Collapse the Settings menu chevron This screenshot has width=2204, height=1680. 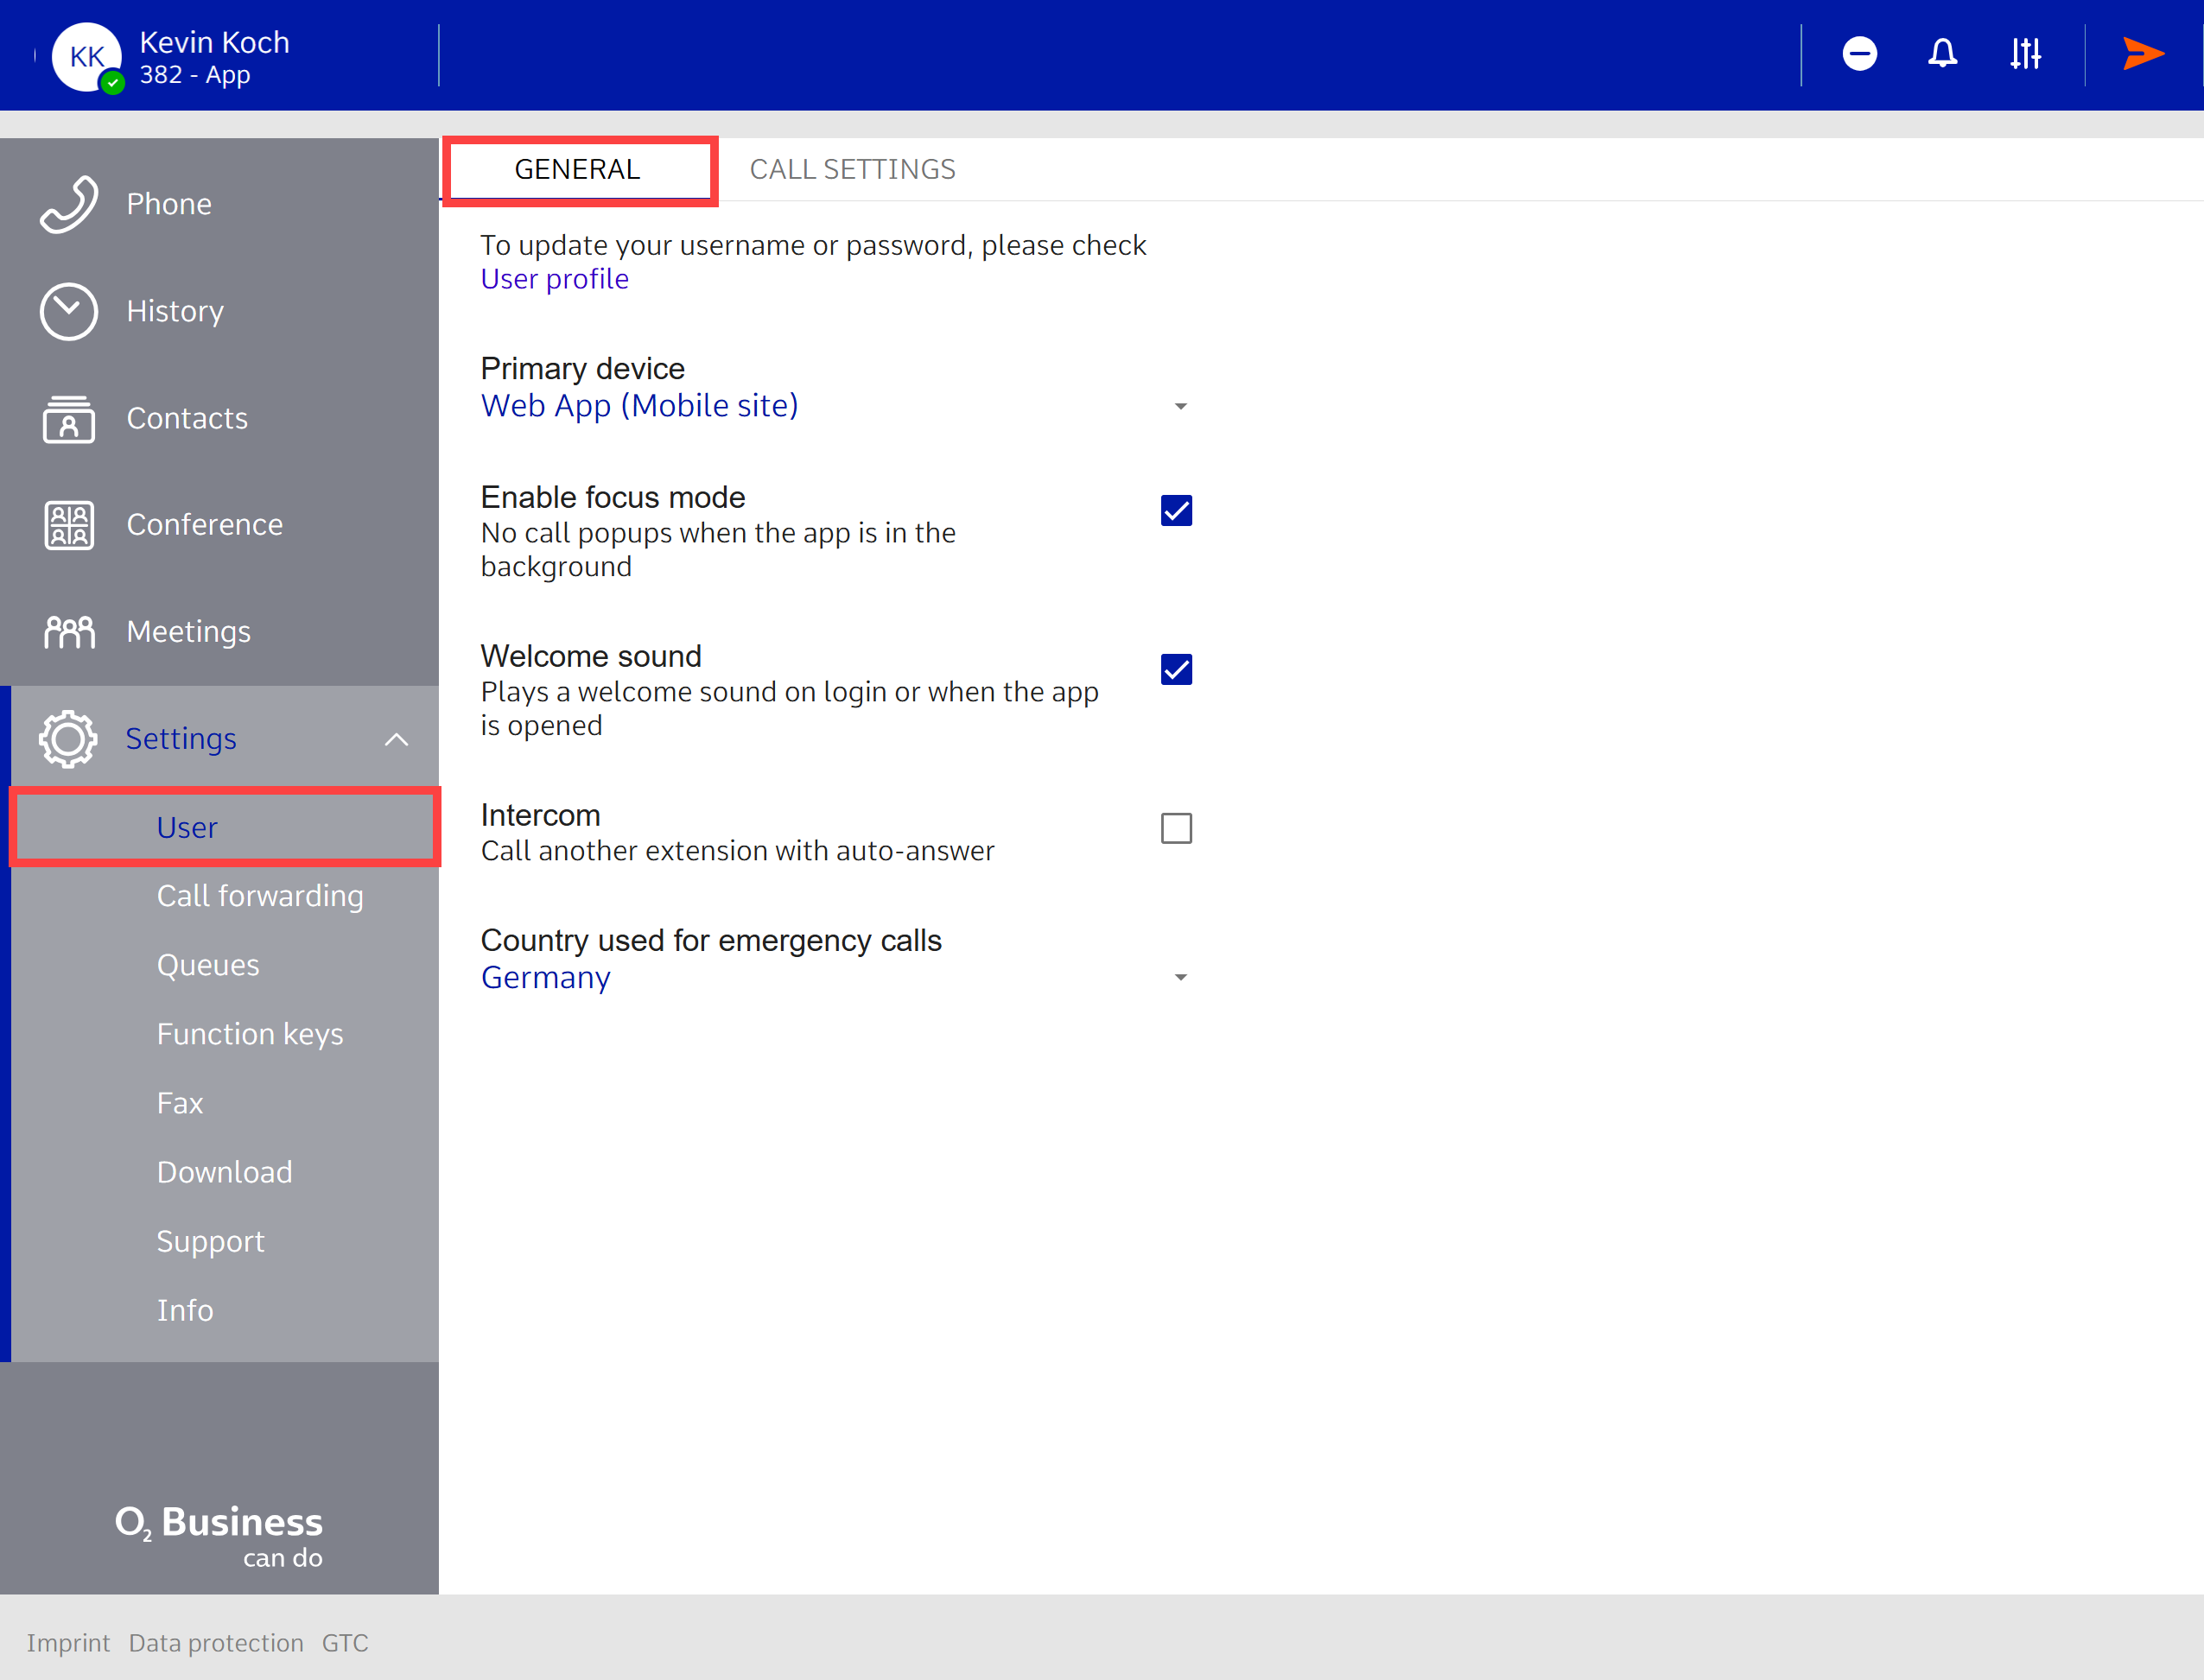pyautogui.click(x=397, y=739)
